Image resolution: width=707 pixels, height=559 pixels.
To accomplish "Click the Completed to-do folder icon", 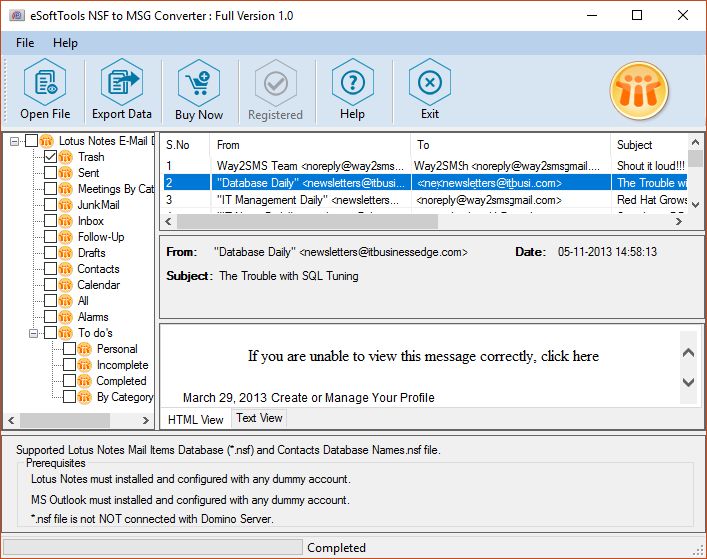I will click(x=84, y=381).
